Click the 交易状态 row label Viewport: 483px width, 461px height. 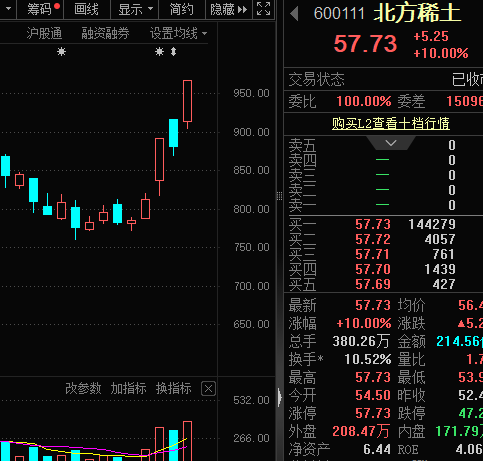316,80
